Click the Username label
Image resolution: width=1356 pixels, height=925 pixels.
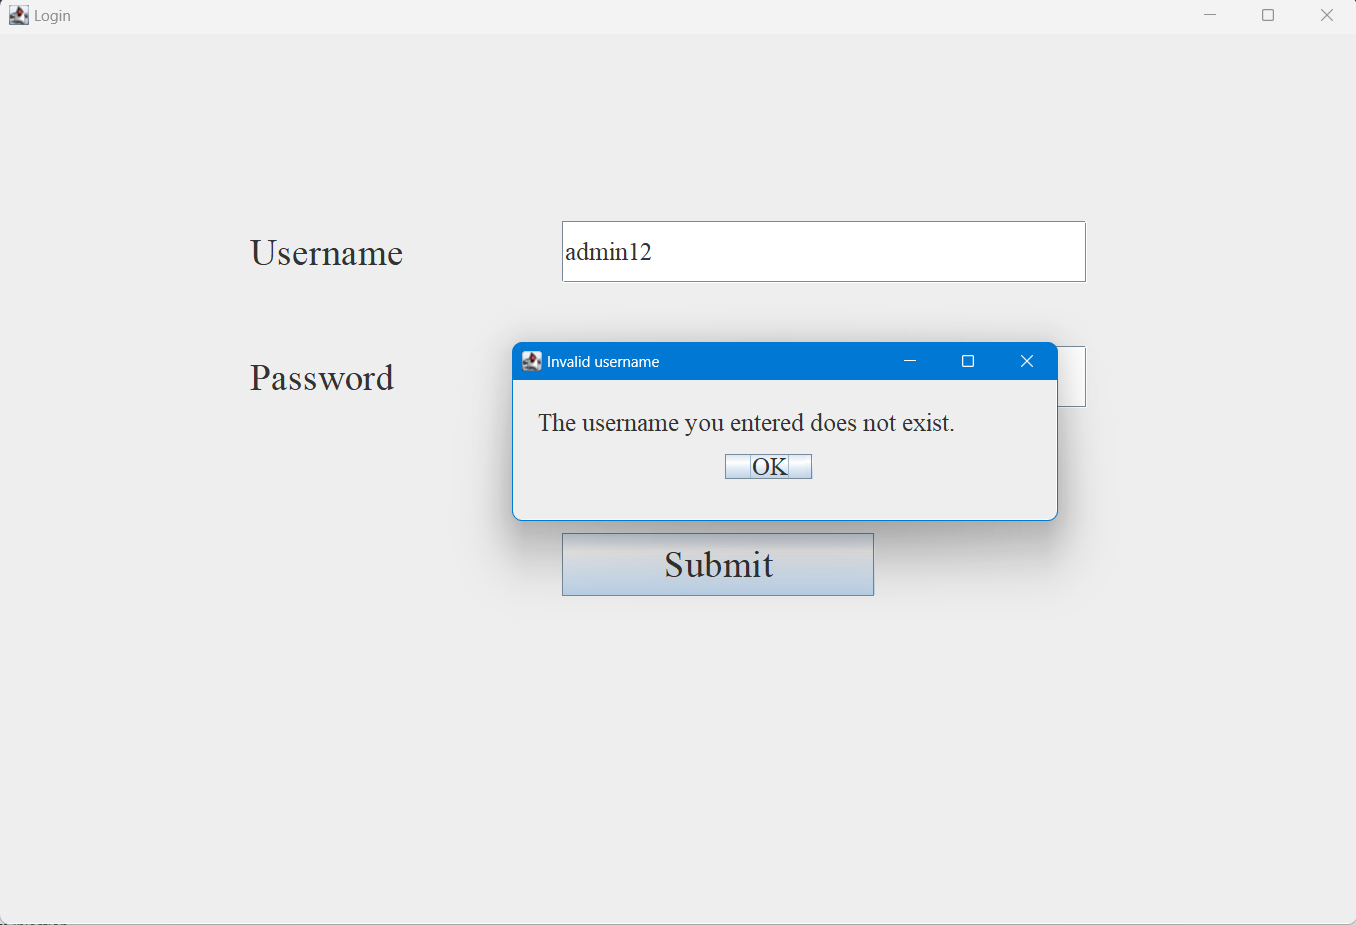(x=326, y=253)
